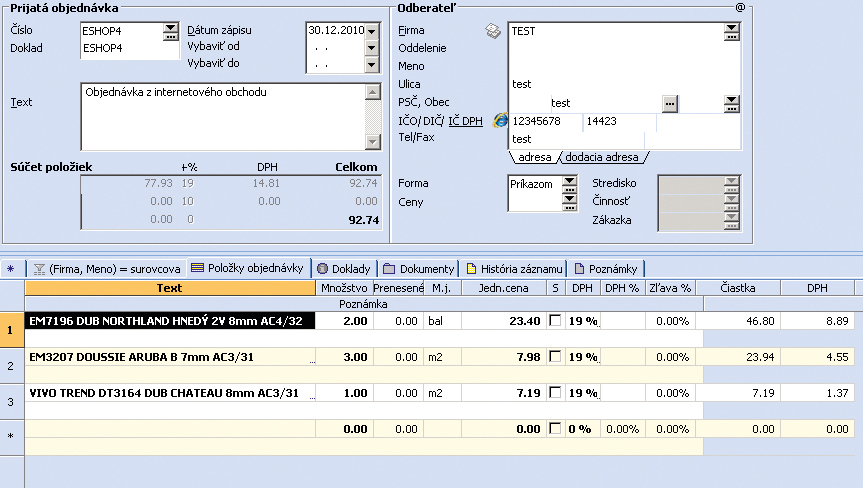Click the Čiastka column header
This screenshot has height=488, width=863.
click(738, 288)
